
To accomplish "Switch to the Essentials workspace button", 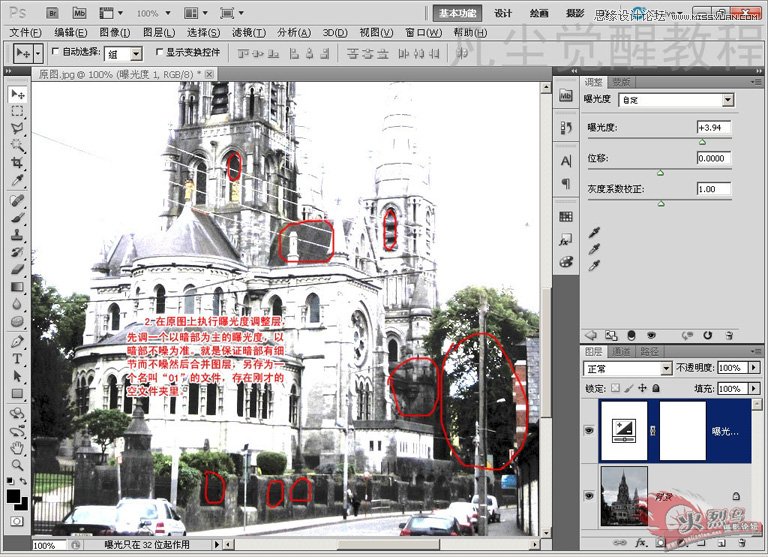I will [457, 13].
